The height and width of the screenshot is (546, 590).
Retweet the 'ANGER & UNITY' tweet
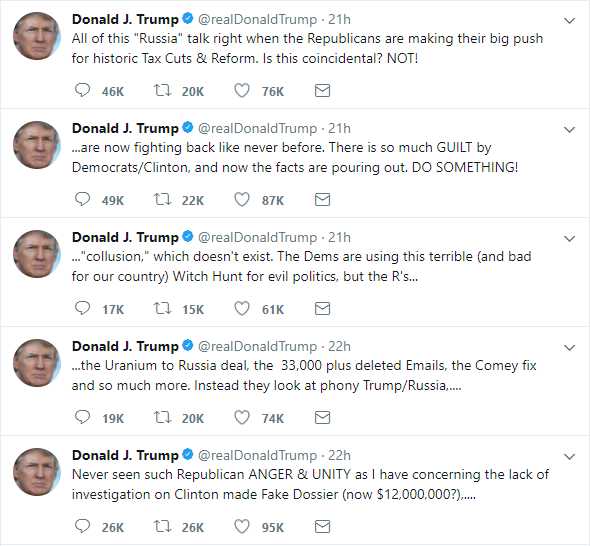click(x=163, y=526)
